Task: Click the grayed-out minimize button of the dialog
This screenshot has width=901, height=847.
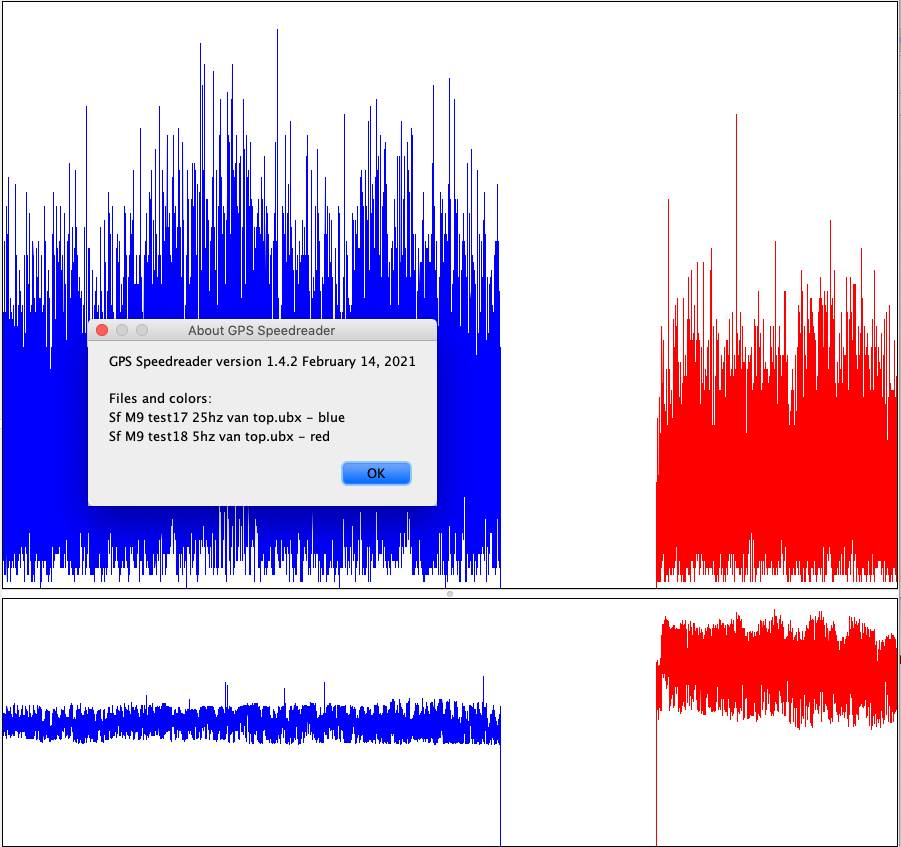Action: pos(122,330)
